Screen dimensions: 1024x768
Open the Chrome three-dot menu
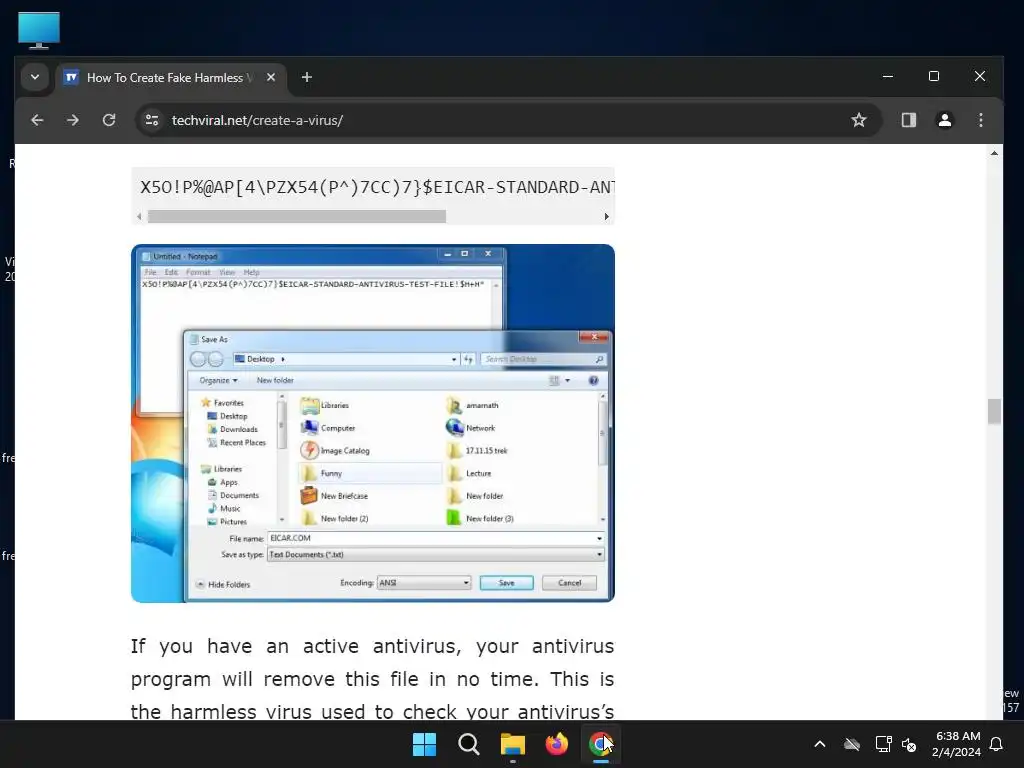pyautogui.click(x=980, y=120)
